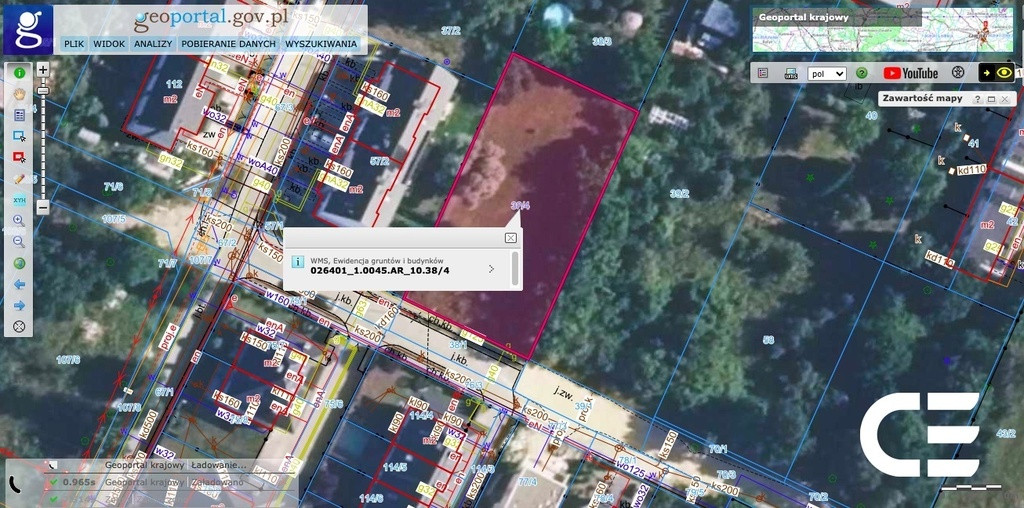This screenshot has width=1024, height=508.
Task: Click the green checkmark beside 0.965s
Action: coord(54,483)
